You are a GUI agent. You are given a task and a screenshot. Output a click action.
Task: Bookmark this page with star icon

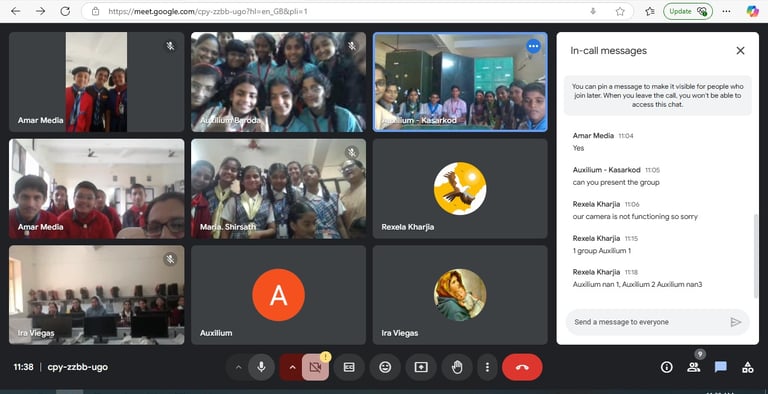[620, 11]
